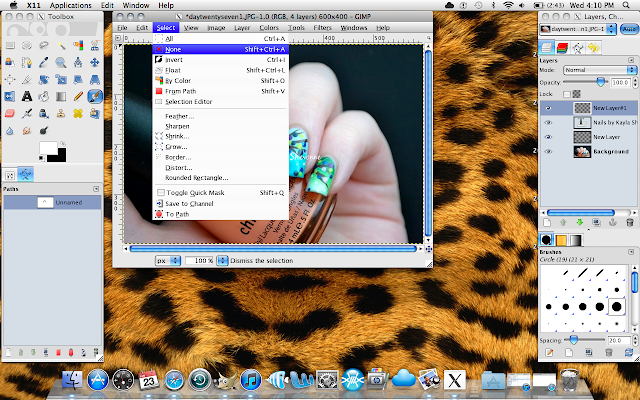Delete the selected layer

(629, 222)
